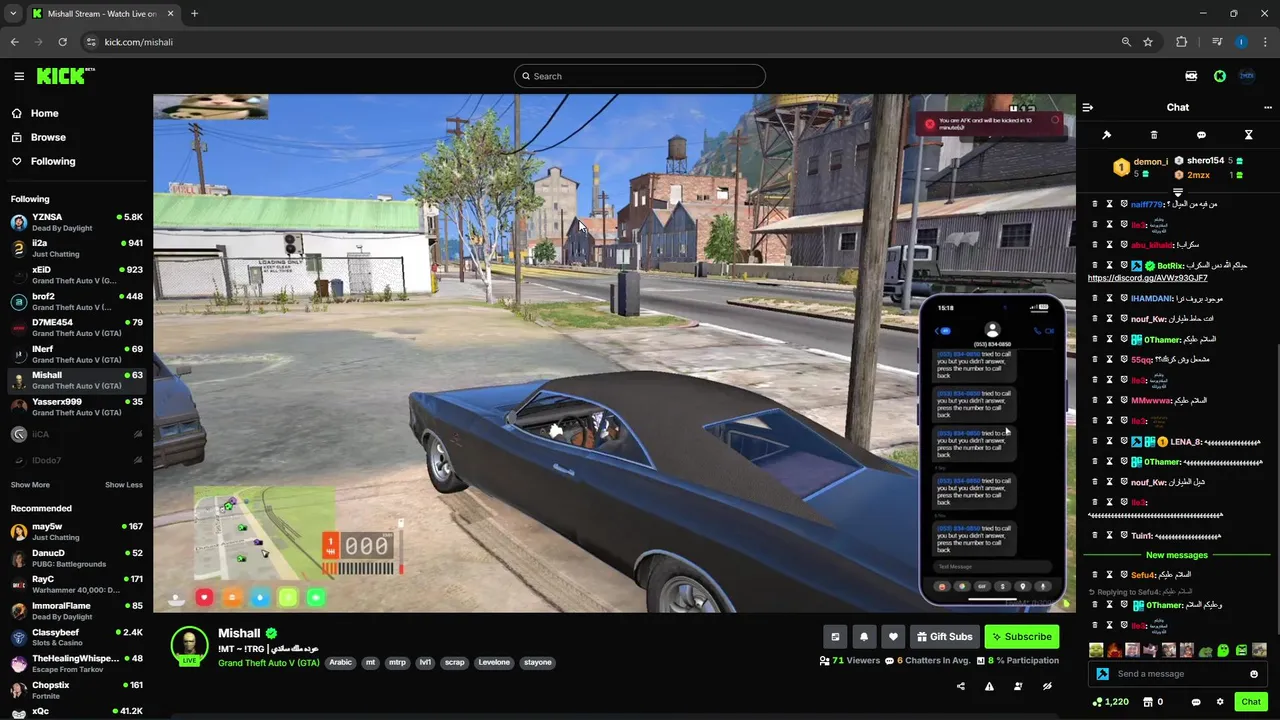Open Chrome's three-dot main menu
Image resolution: width=1280 pixels, height=720 pixels.
click(1266, 42)
